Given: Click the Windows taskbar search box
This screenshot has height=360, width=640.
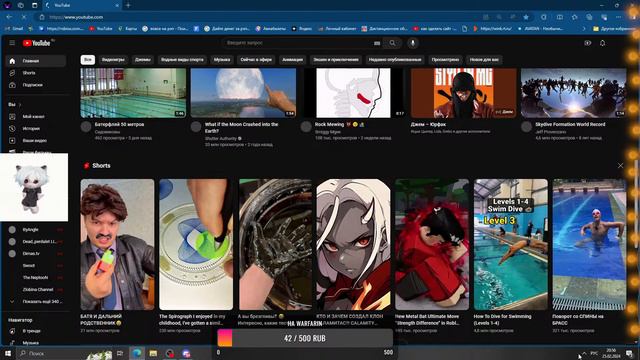Looking at the screenshot, I should click(65, 353).
